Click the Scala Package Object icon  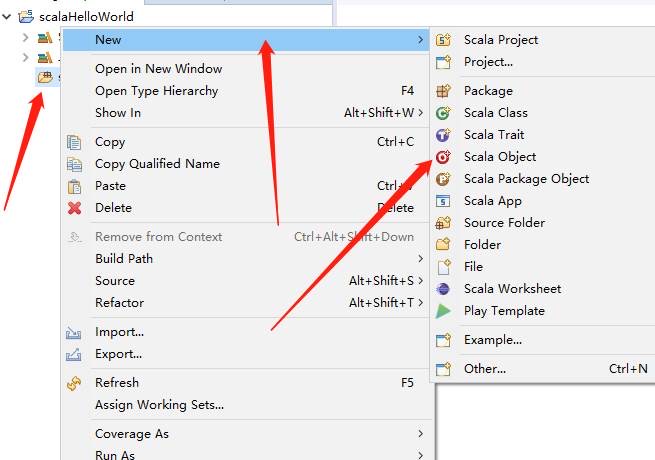click(x=444, y=179)
